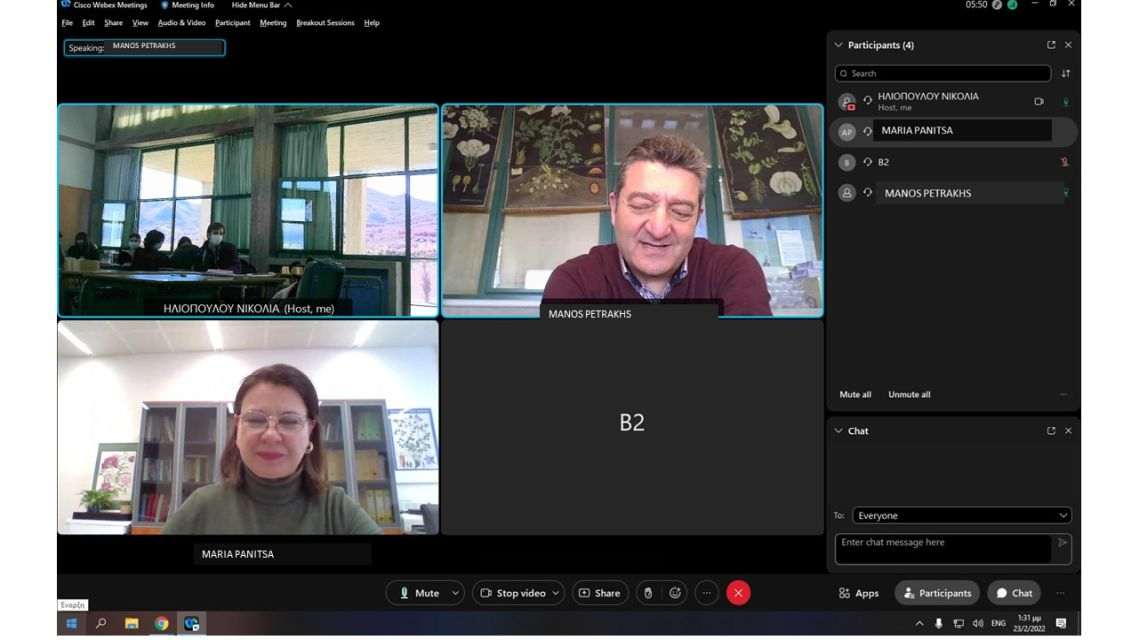Screen dimensions: 1138x640
Task: Open the Audio & Video menu
Action: tap(181, 23)
